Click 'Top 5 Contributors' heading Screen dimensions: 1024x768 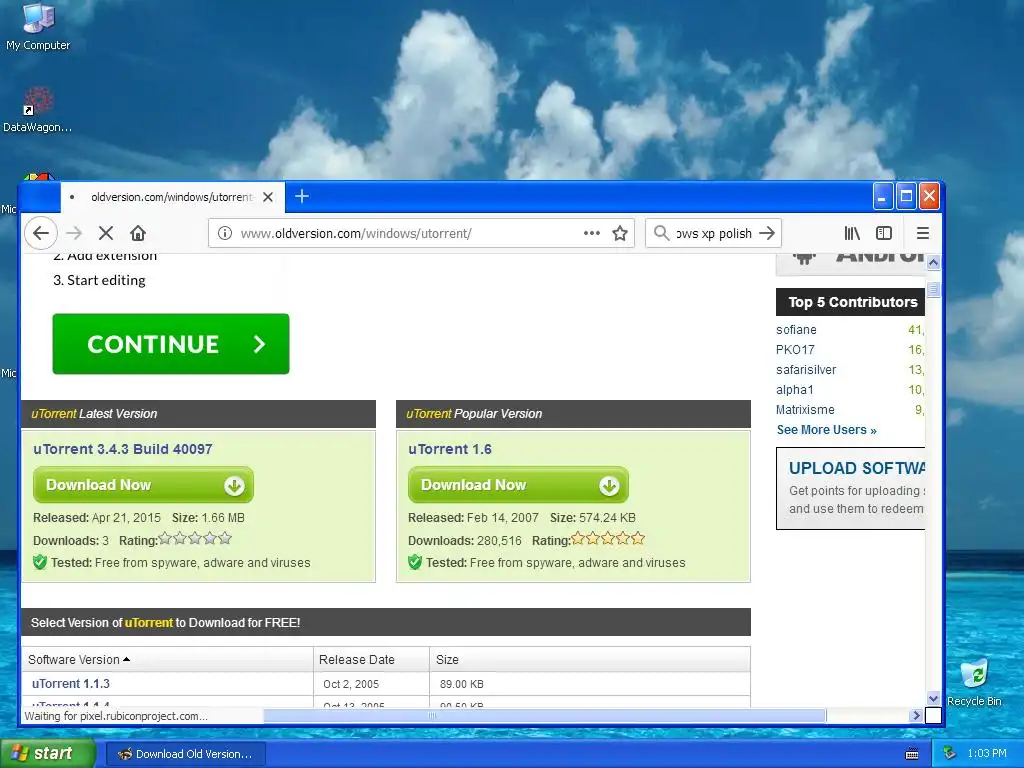pyautogui.click(x=852, y=302)
